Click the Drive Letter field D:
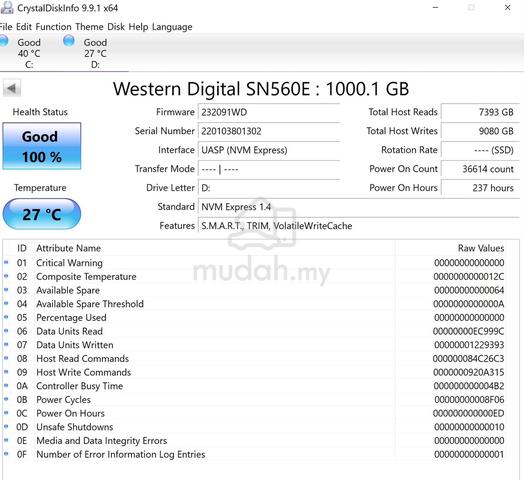Image resolution: width=524 pixels, height=480 pixels. [x=269, y=188]
